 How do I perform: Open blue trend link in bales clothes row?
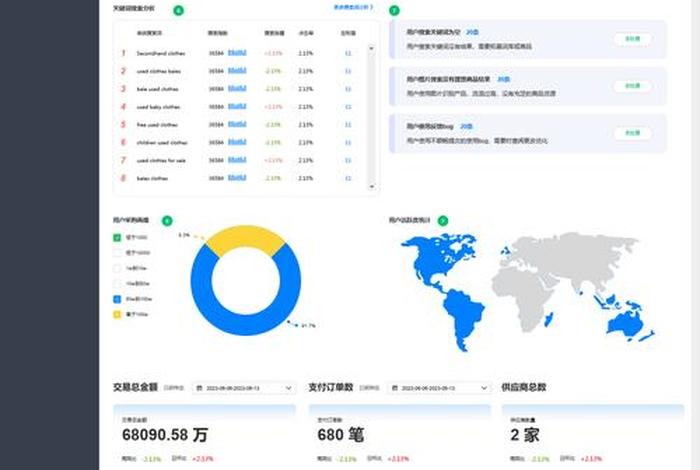[237, 178]
